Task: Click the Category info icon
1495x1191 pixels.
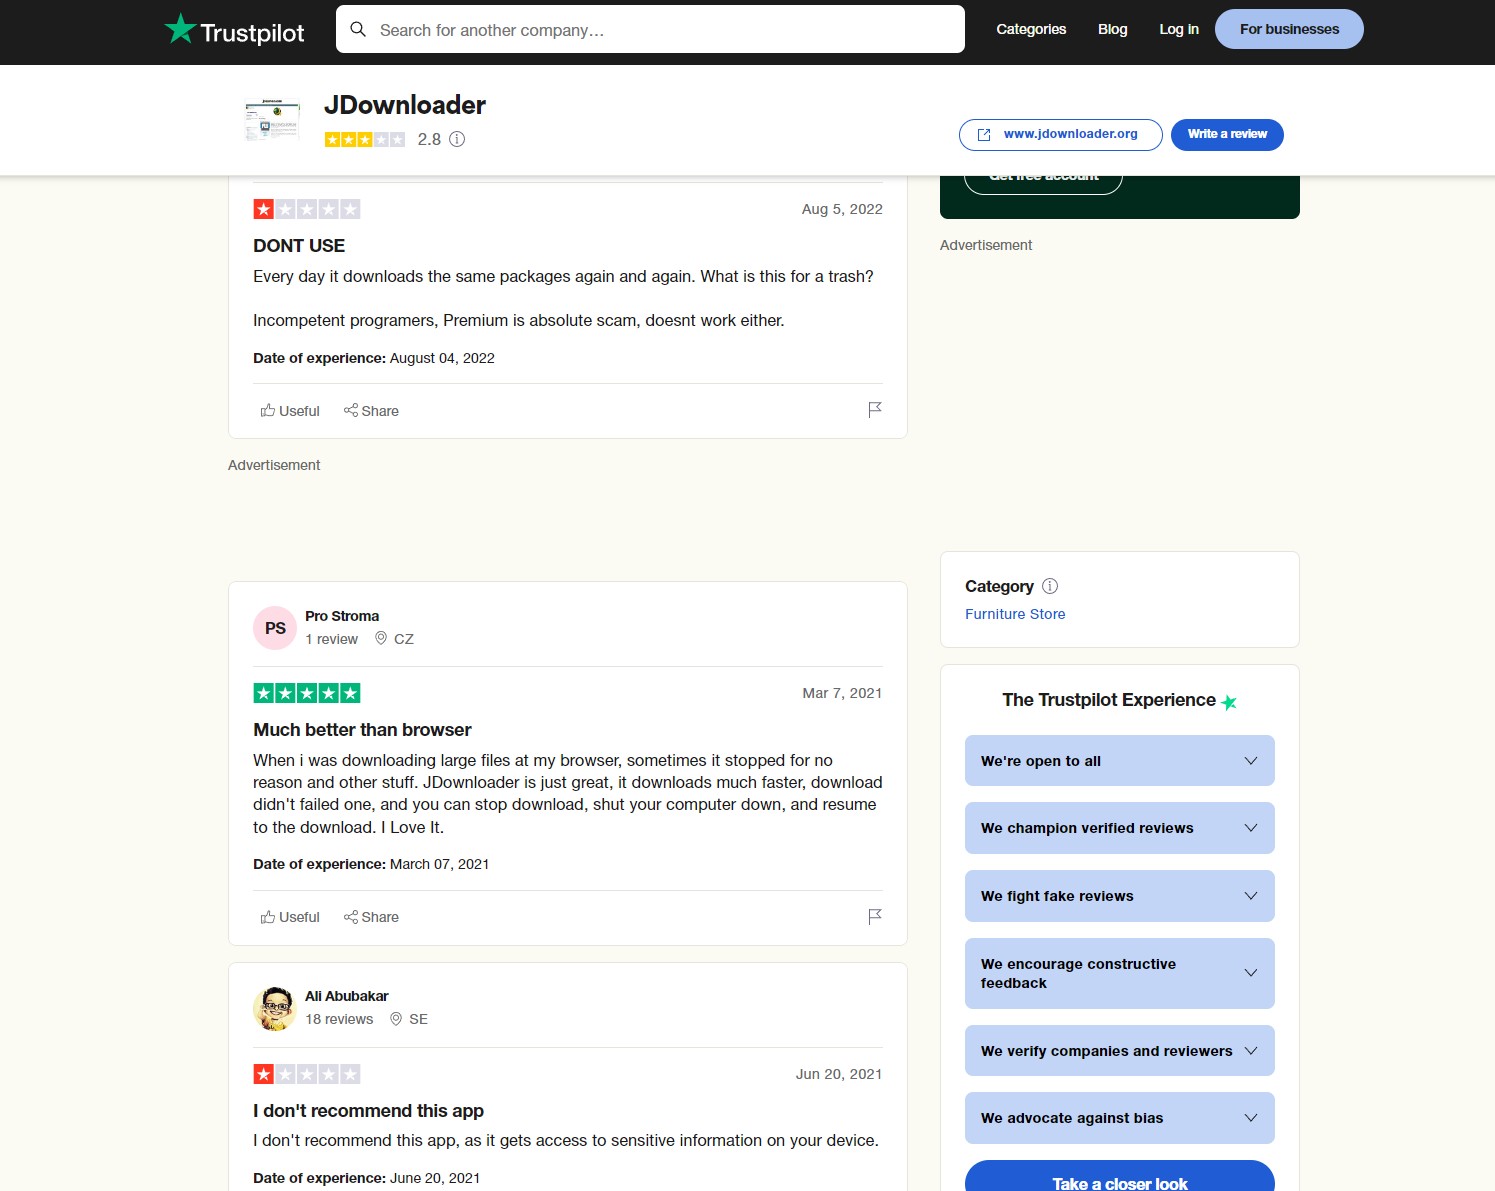Action: click(1050, 586)
